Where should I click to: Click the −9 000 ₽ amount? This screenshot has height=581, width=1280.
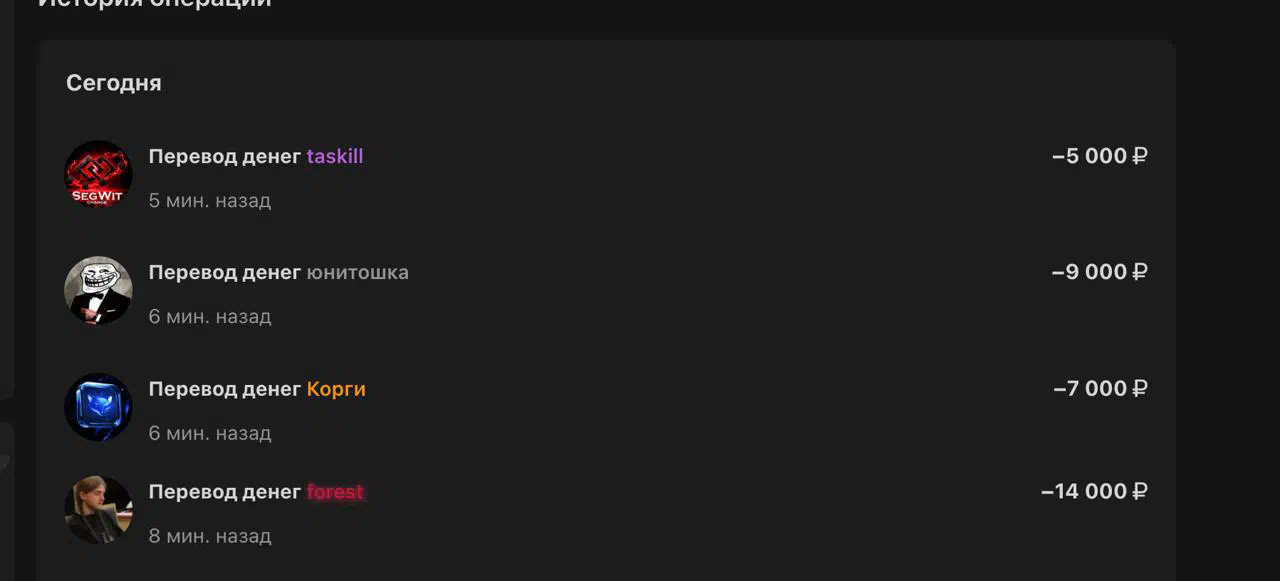point(1099,272)
